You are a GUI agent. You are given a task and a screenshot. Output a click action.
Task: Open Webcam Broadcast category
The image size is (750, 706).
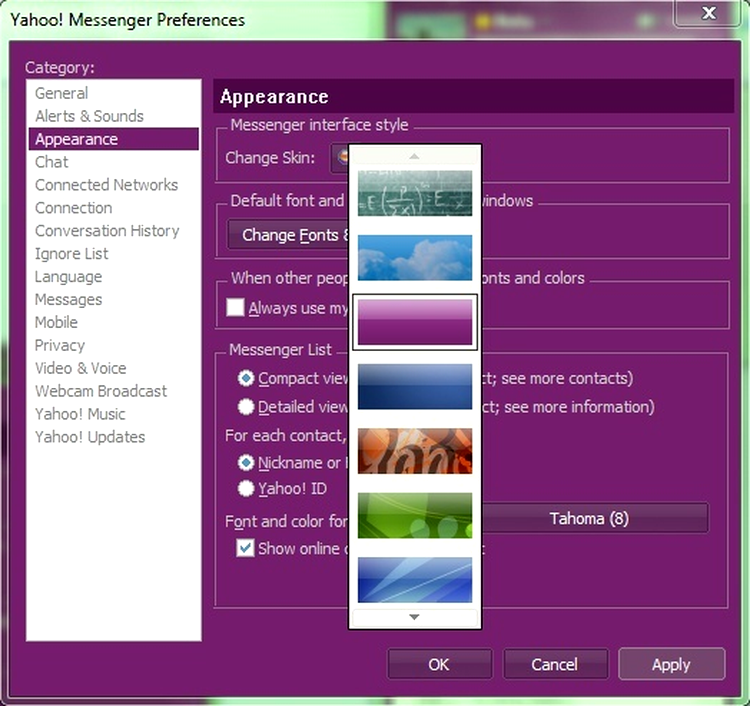[114, 391]
